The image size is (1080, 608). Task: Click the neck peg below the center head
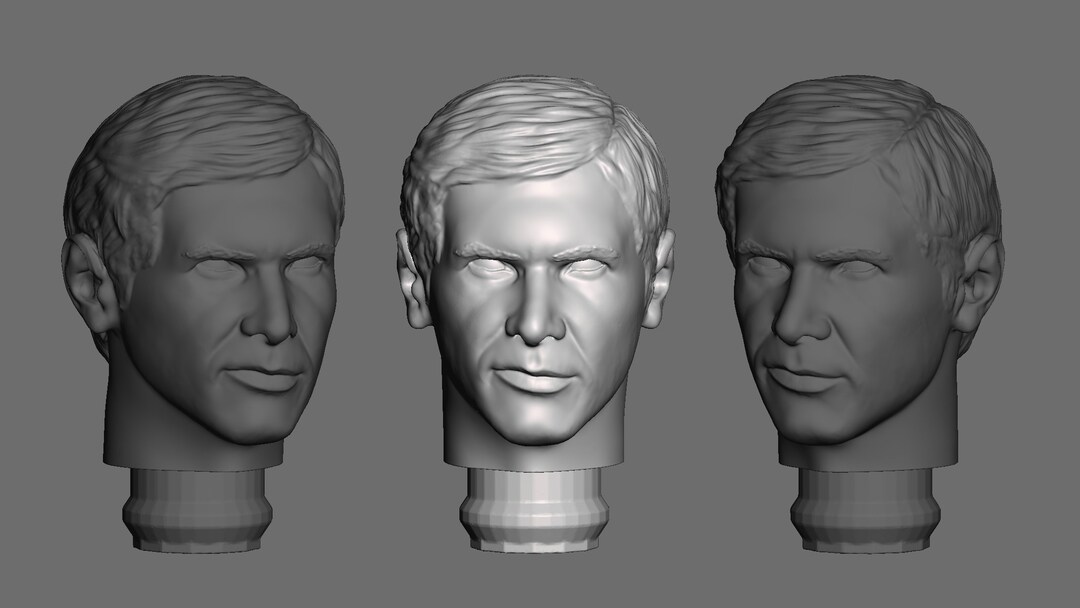(x=535, y=510)
